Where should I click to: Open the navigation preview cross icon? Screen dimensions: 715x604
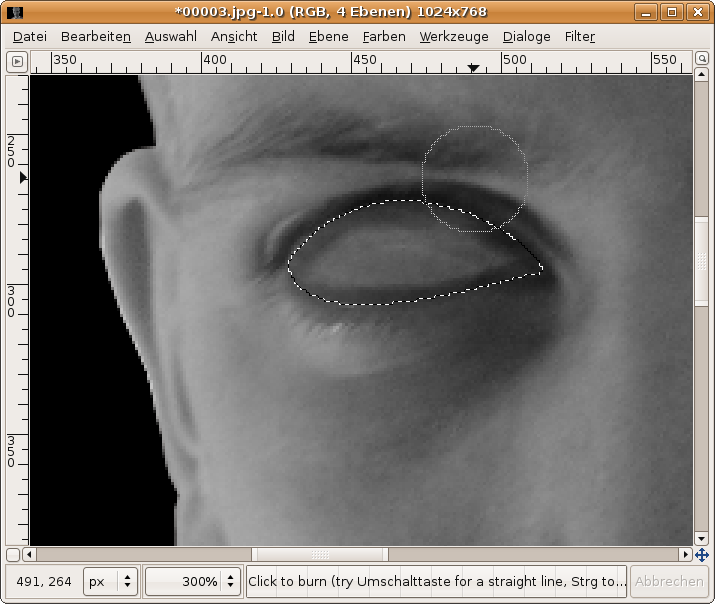tap(702, 554)
